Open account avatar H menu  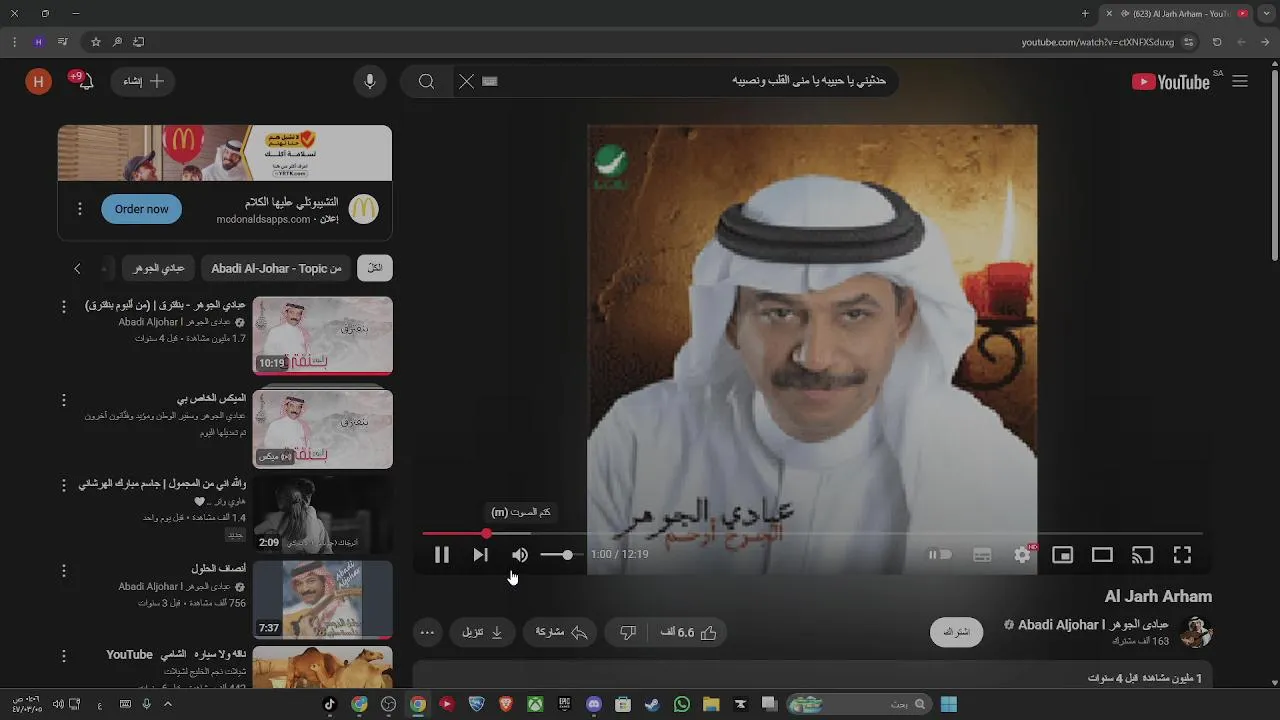[x=38, y=82]
